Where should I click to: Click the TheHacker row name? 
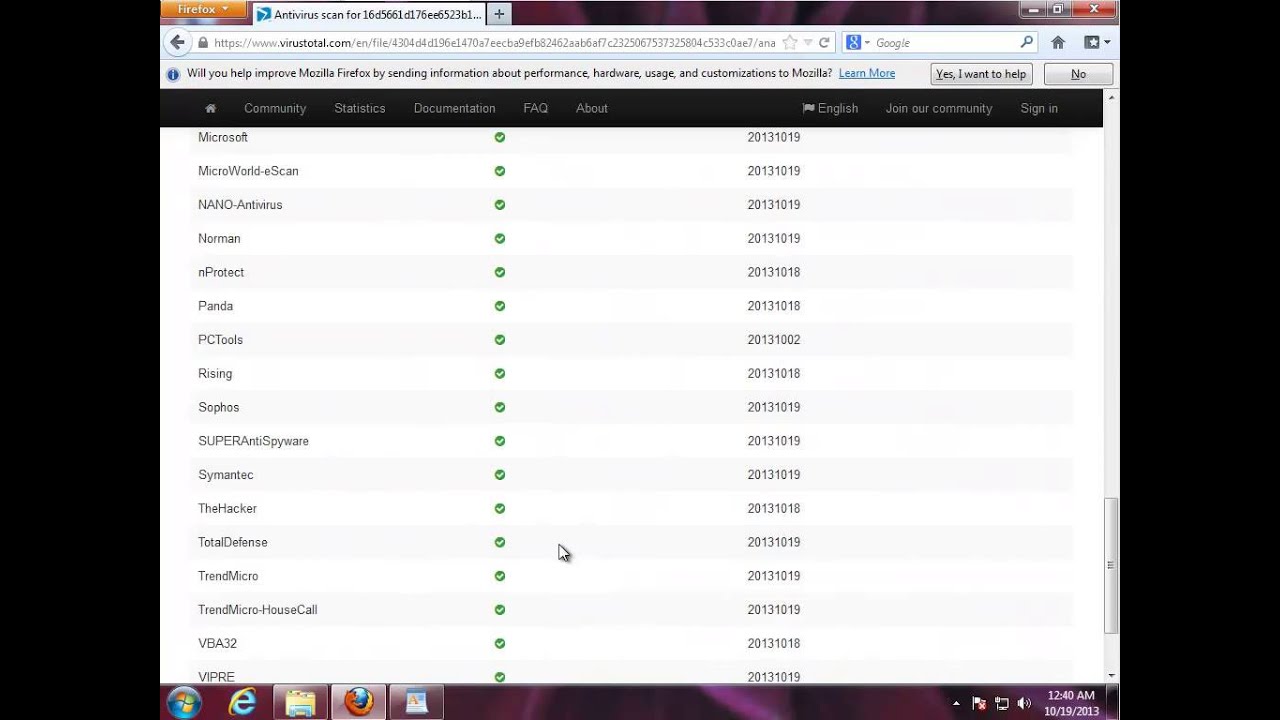pos(227,509)
